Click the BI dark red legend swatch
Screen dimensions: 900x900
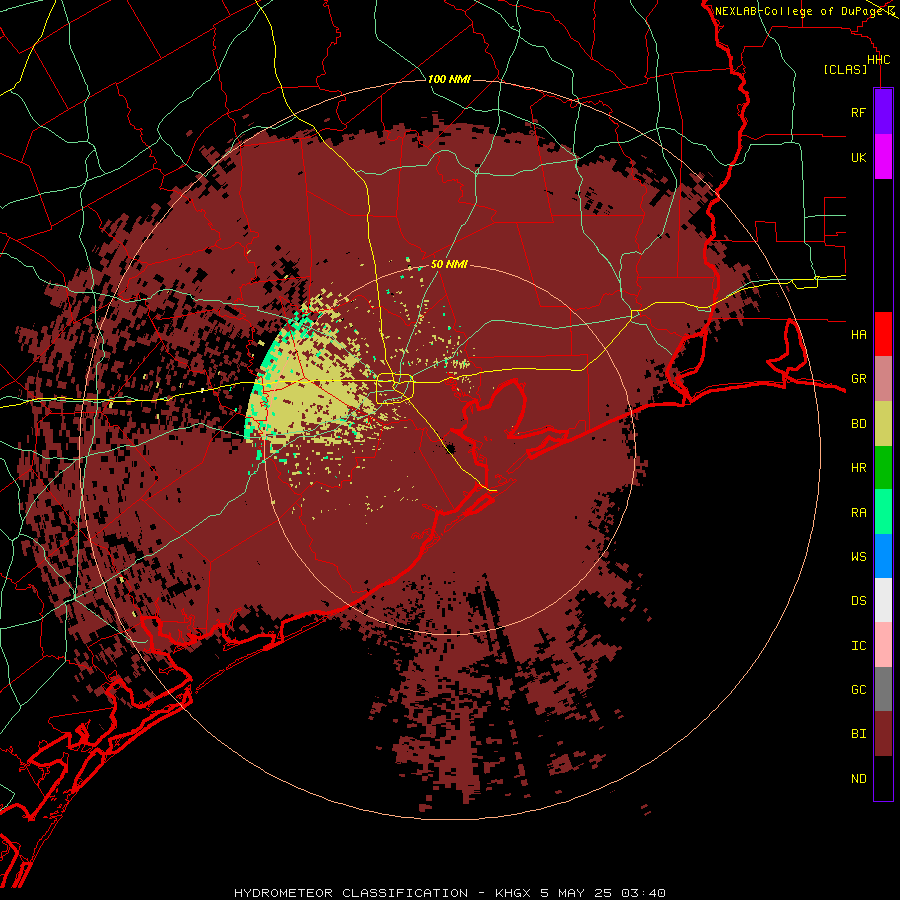[x=883, y=734]
